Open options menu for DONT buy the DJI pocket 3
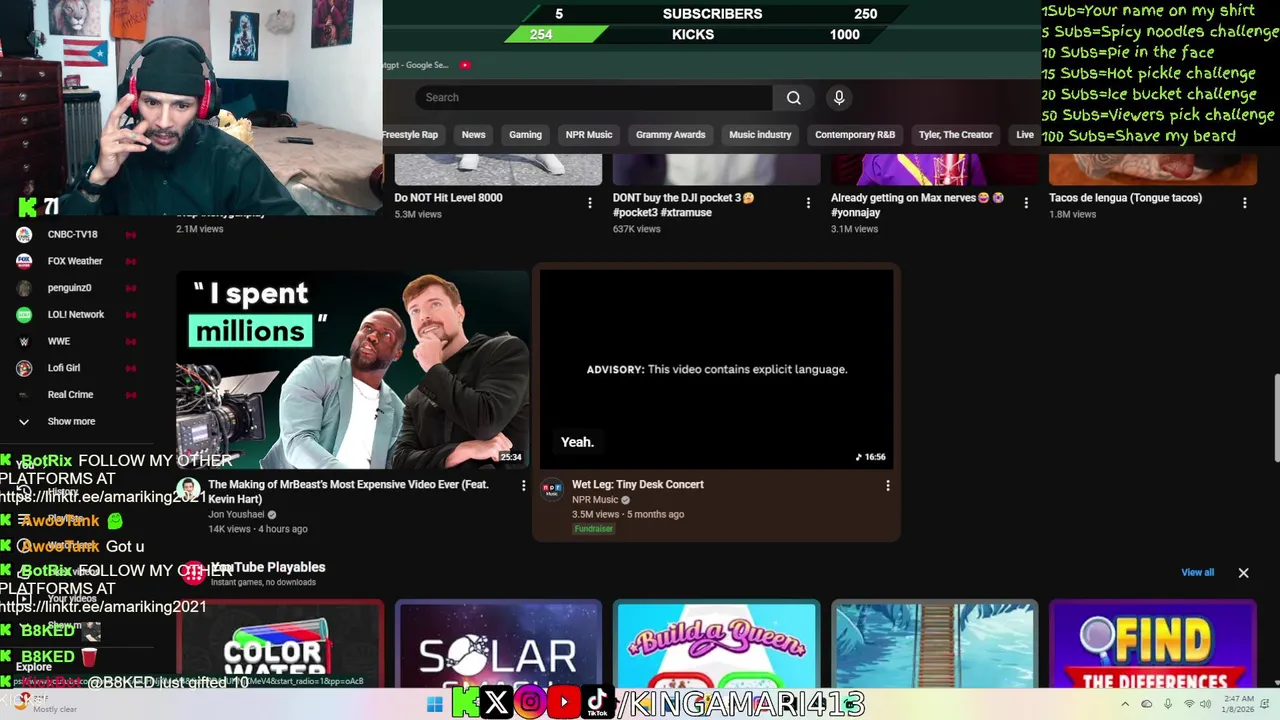This screenshot has height=720, width=1280. [x=808, y=203]
